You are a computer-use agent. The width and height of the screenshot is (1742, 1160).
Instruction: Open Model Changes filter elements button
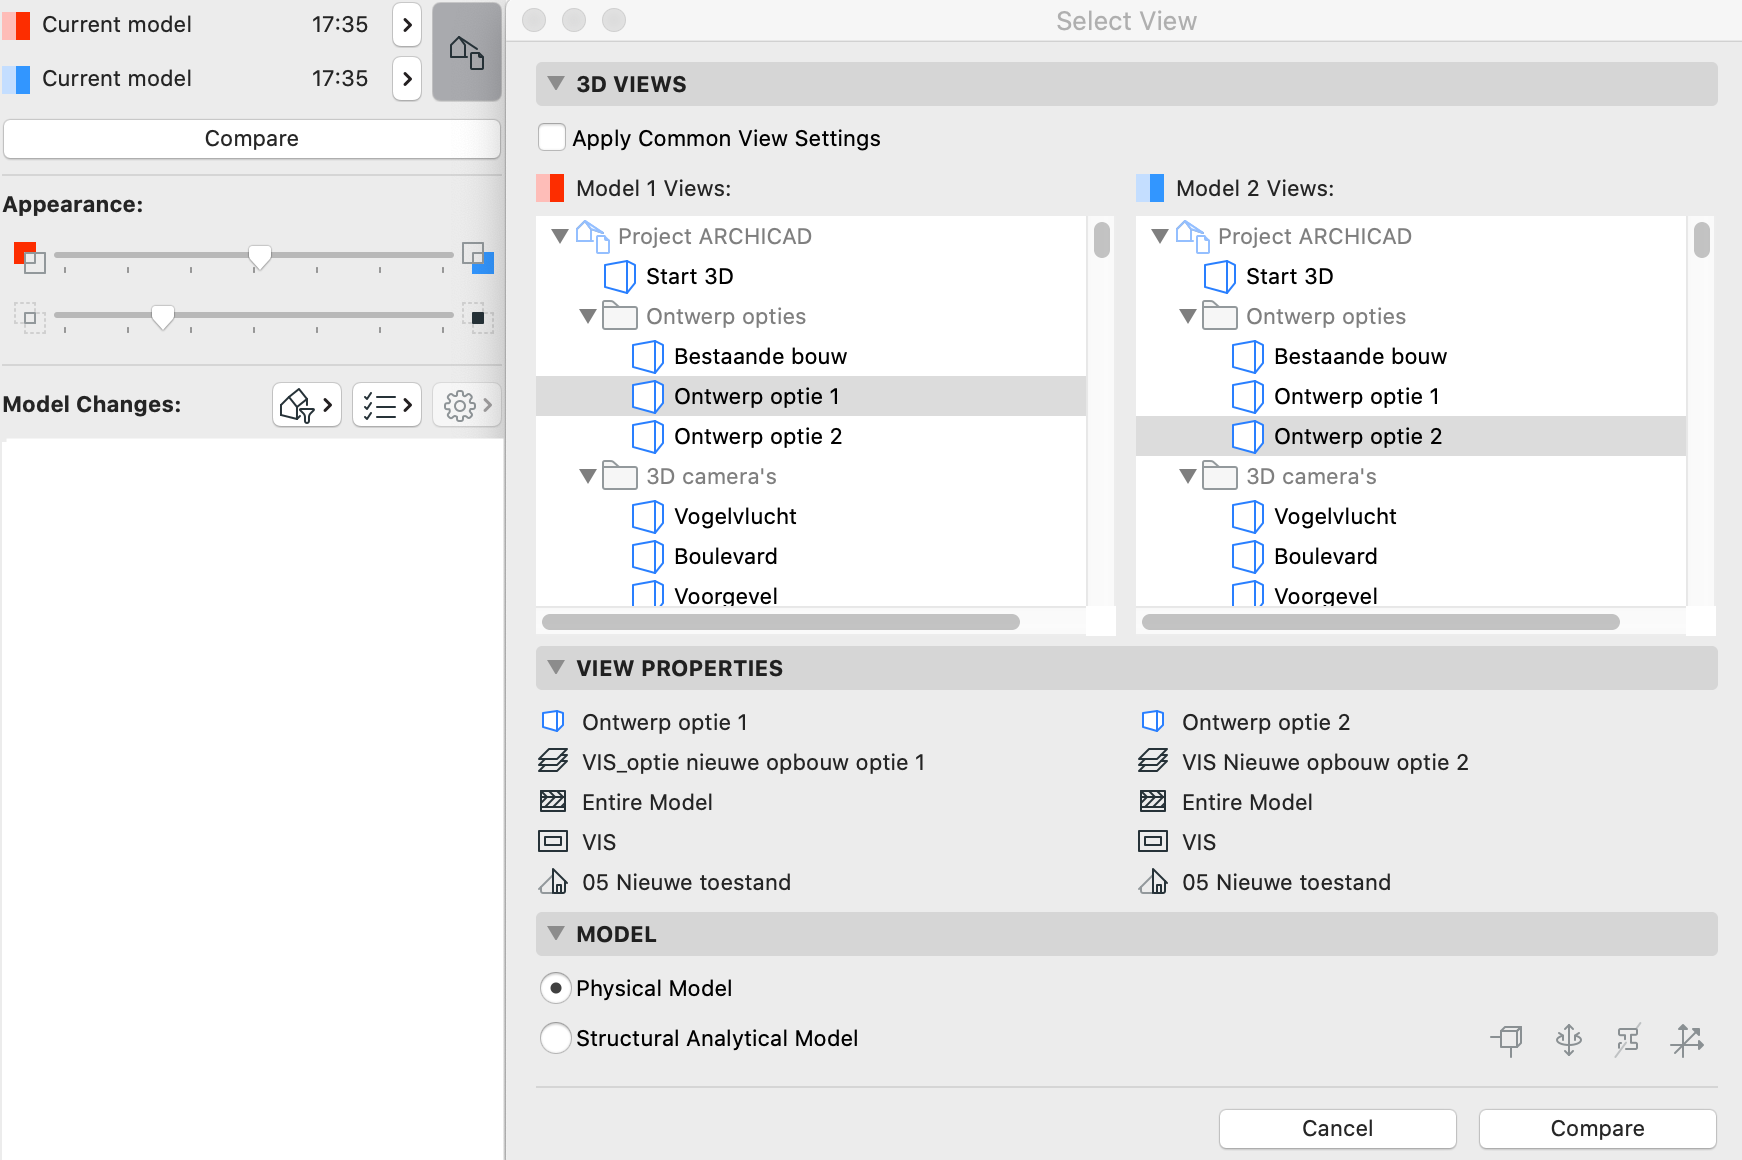307,405
